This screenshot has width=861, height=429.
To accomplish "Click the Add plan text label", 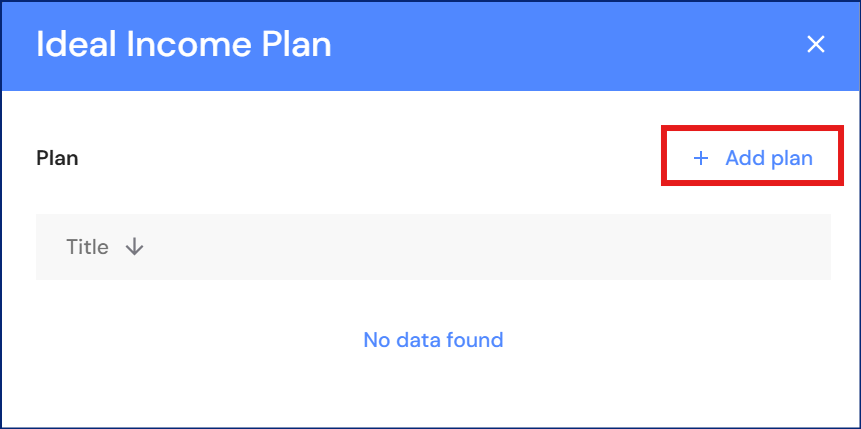I will pyautogui.click(x=768, y=158).
